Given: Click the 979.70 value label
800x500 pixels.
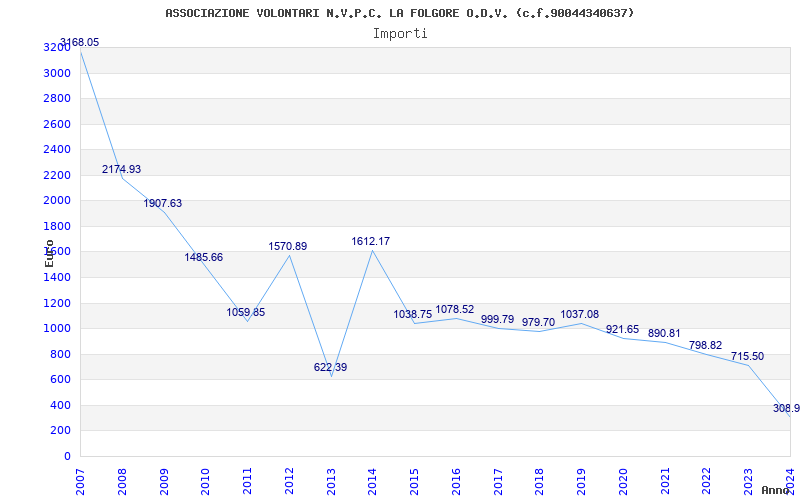Looking at the screenshot, I should [538, 322].
